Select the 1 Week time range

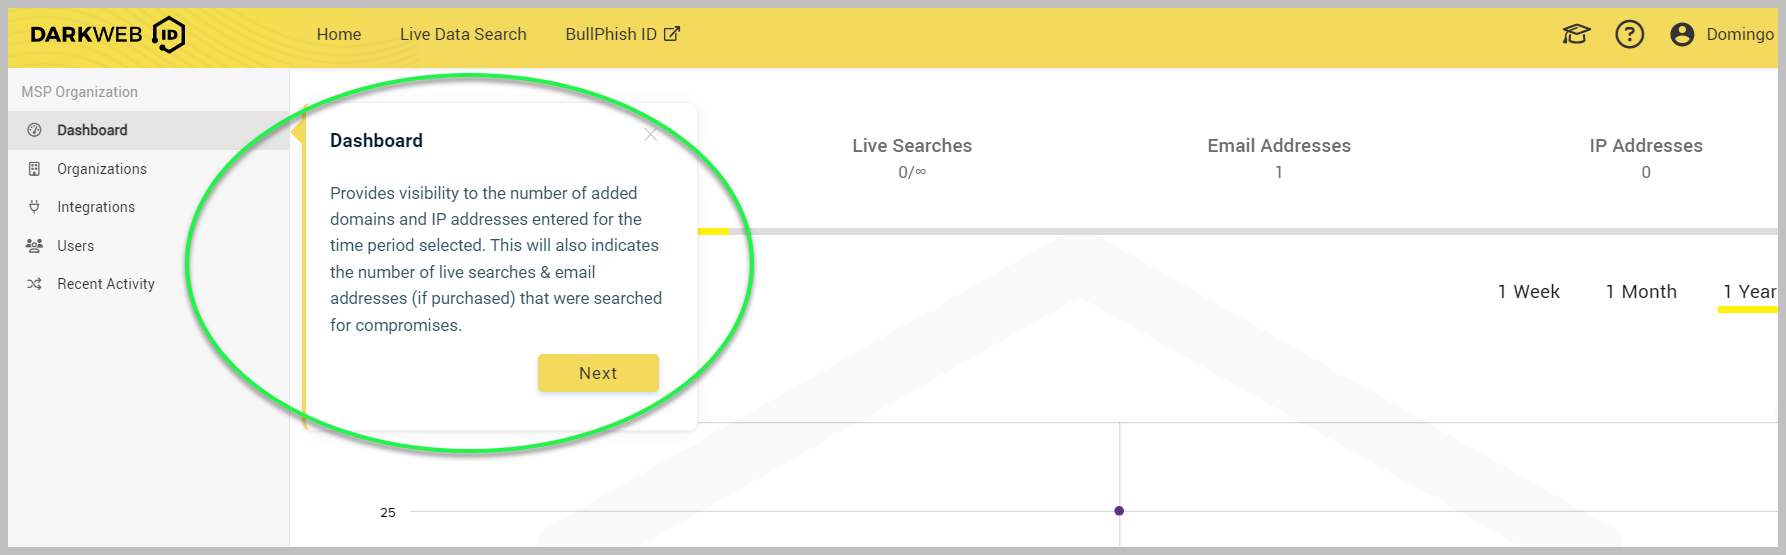pyautogui.click(x=1528, y=292)
